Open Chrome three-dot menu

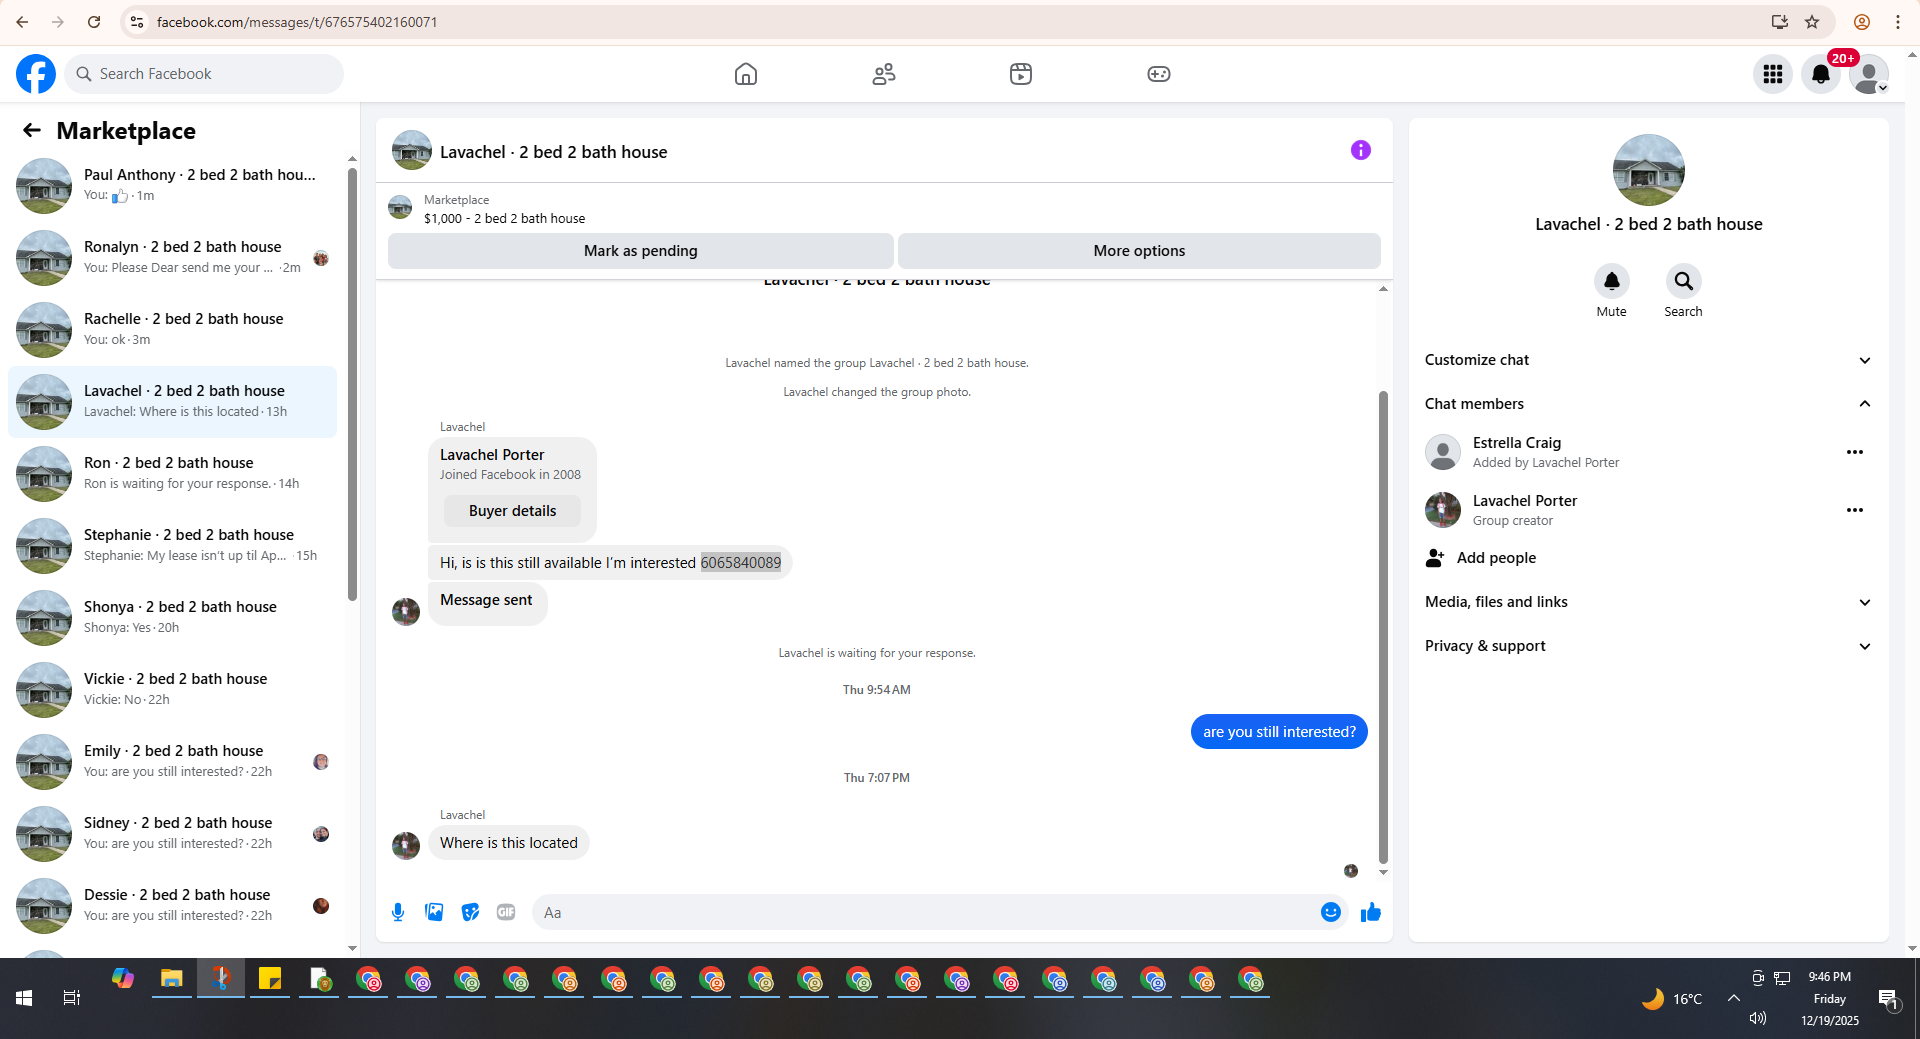[x=1898, y=22]
